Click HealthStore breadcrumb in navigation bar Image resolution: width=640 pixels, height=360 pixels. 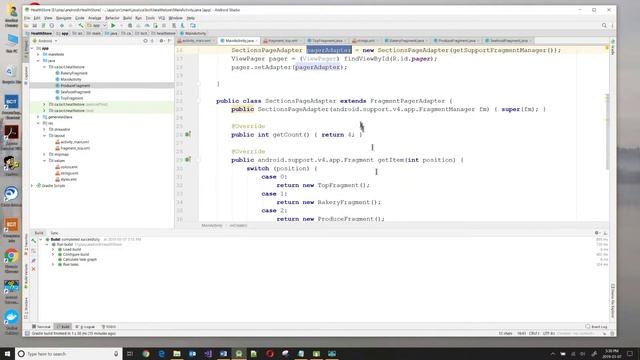click(41, 33)
